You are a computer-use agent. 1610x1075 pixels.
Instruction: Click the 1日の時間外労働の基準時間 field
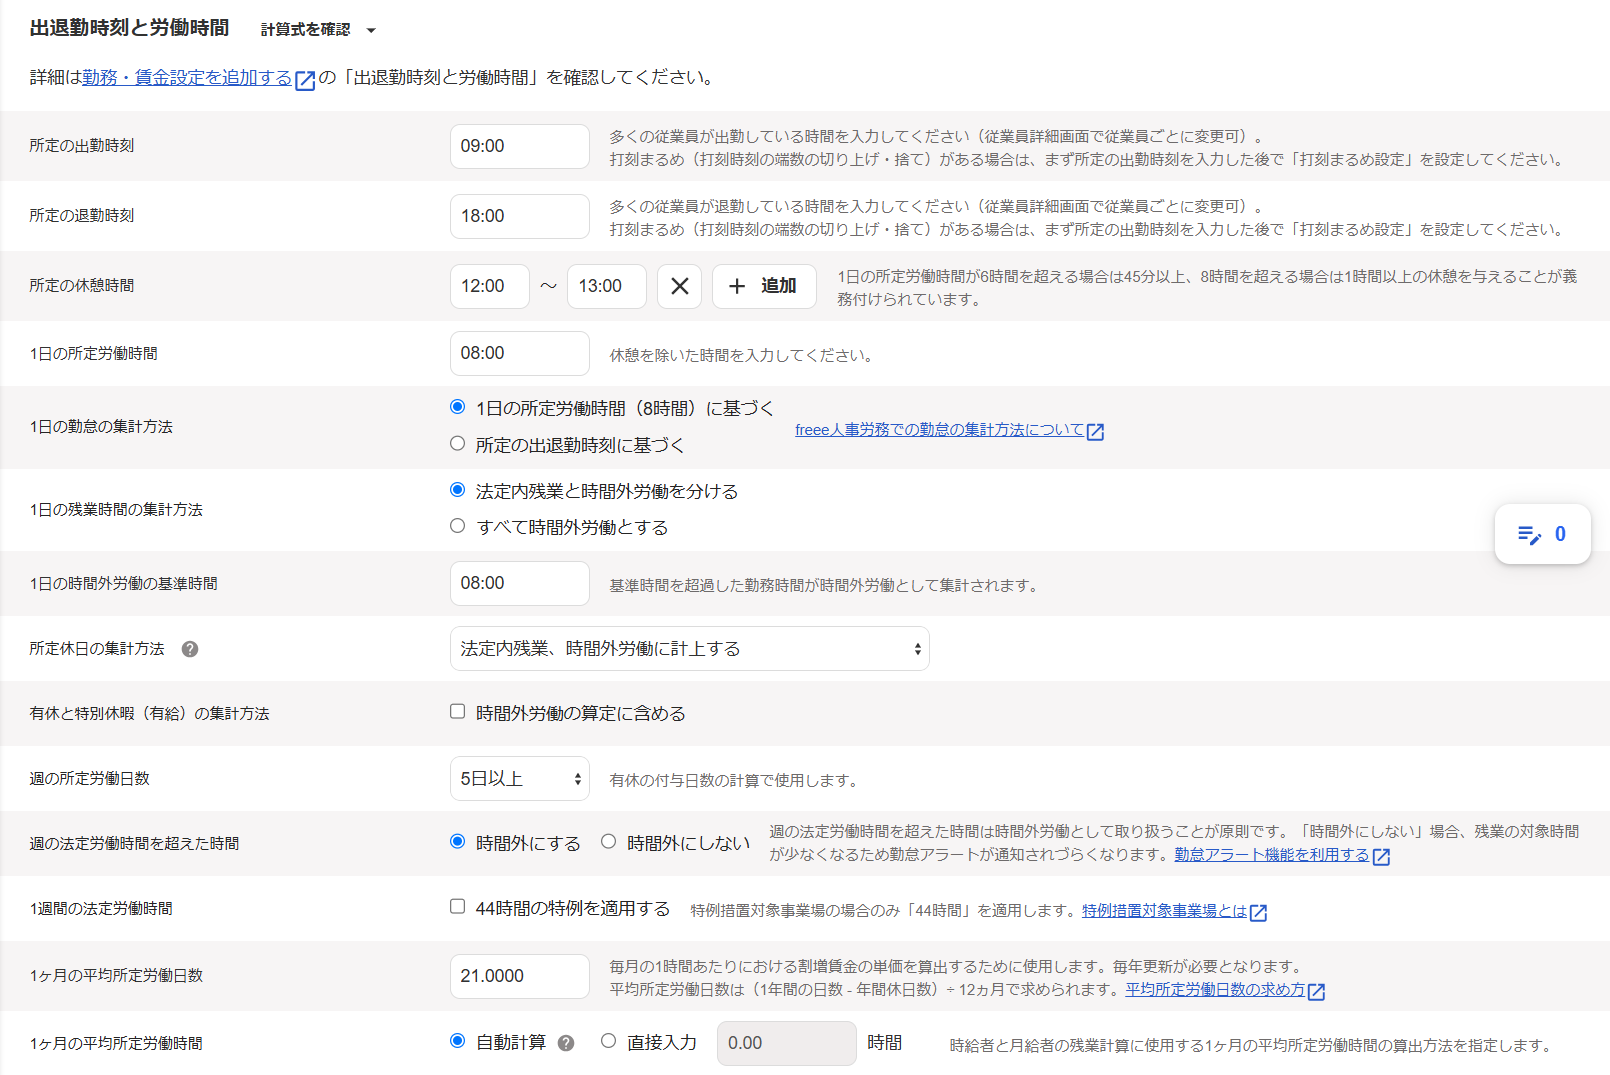(x=519, y=583)
